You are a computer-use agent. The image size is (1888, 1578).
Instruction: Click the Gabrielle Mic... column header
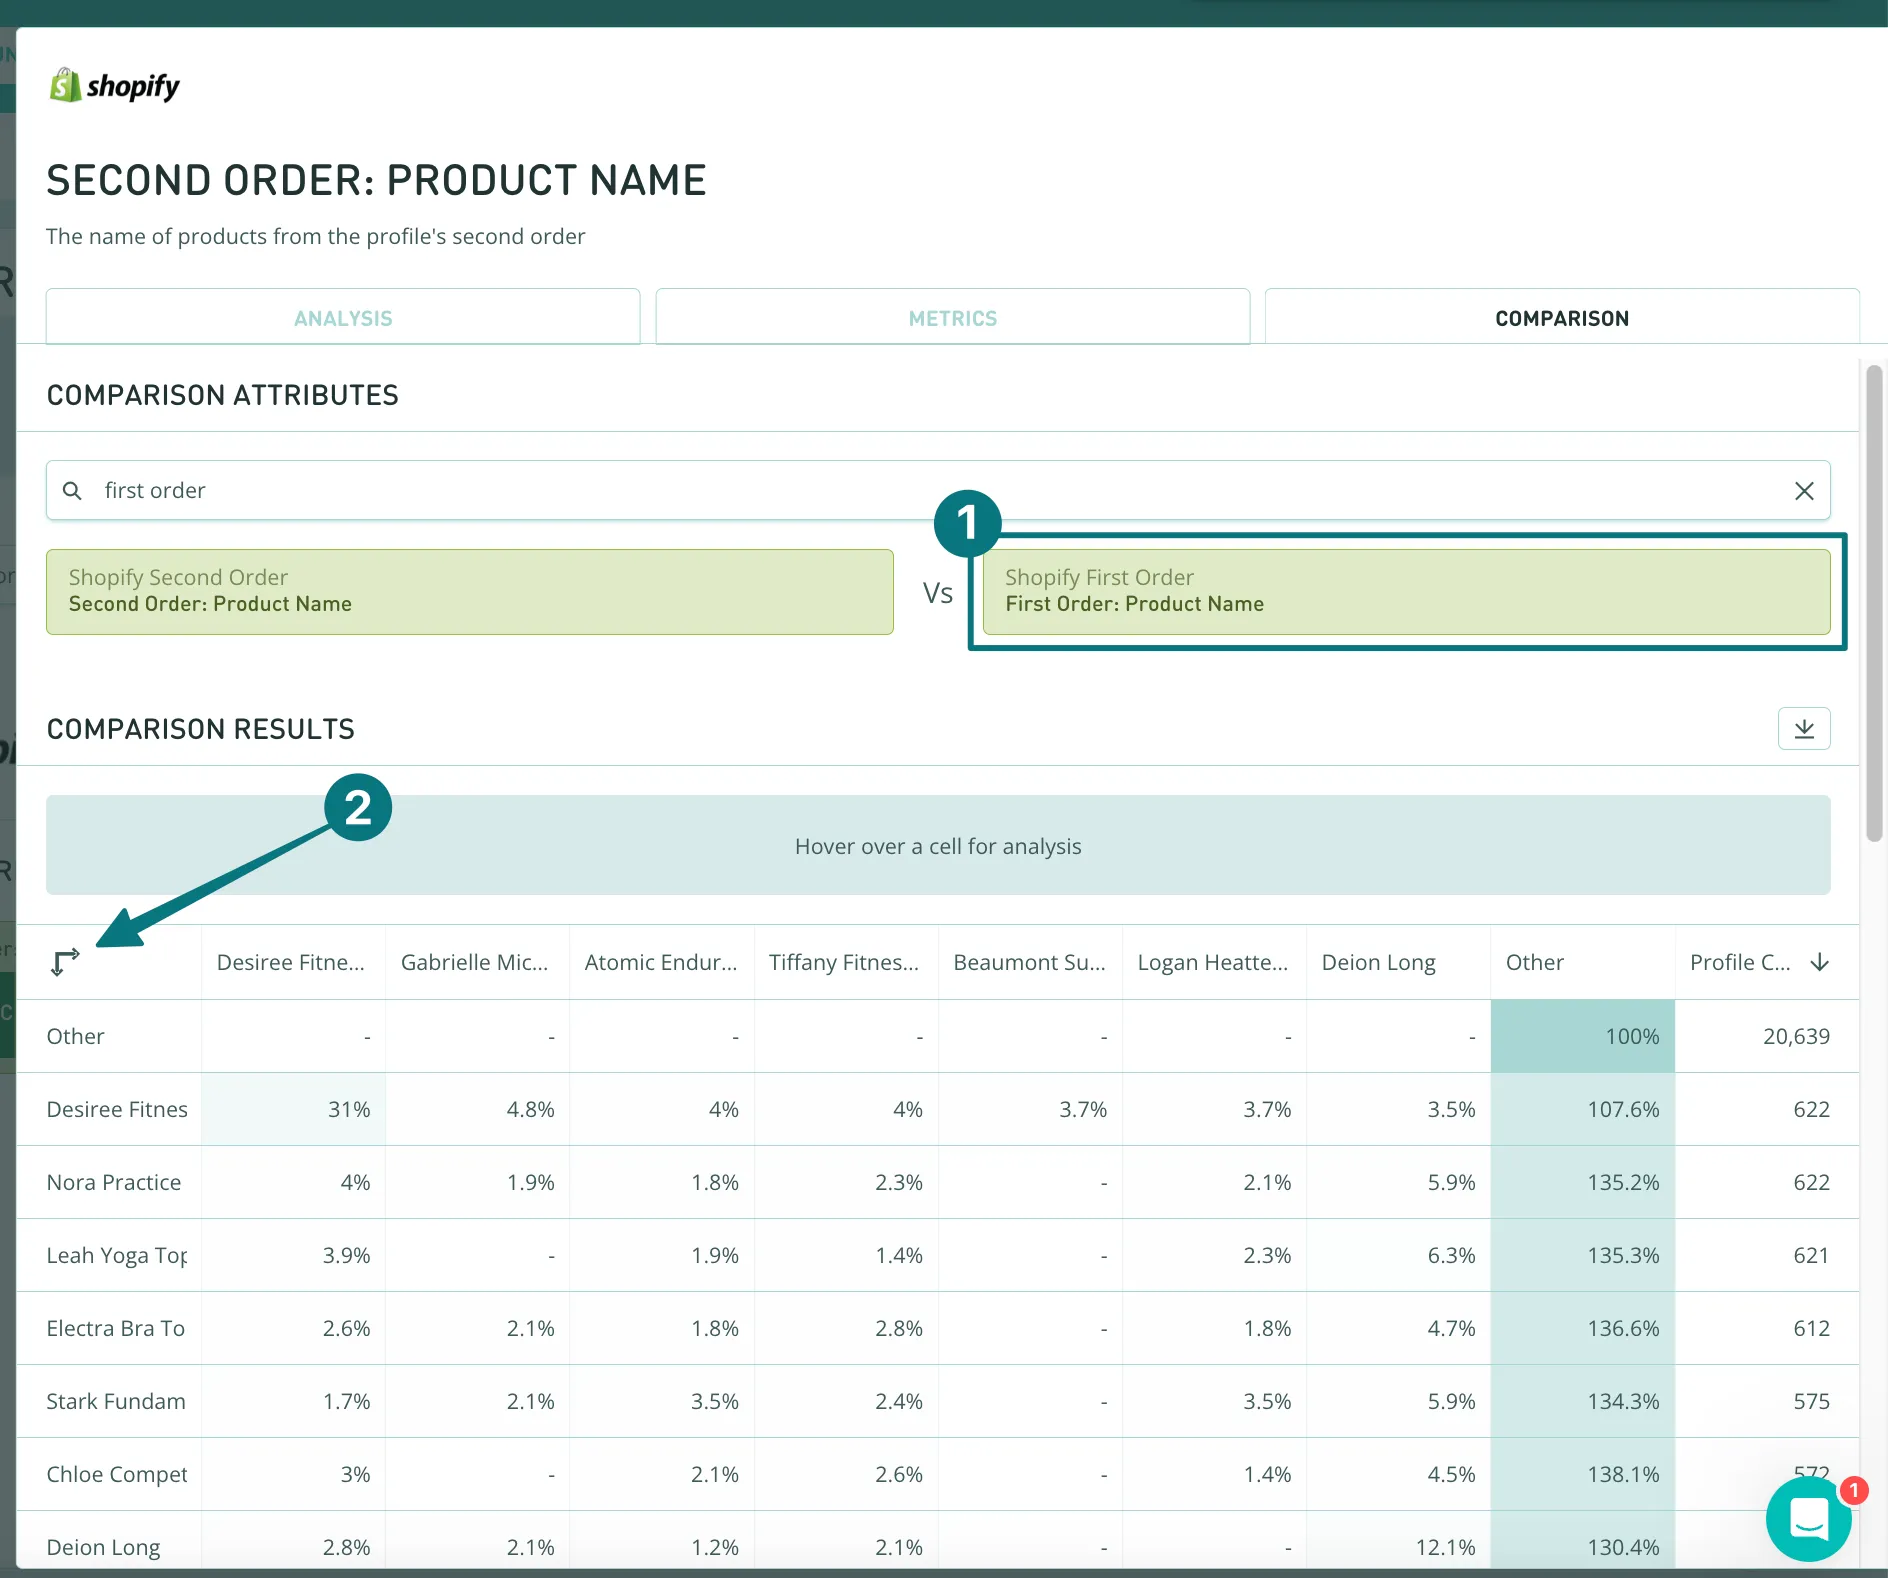click(475, 962)
